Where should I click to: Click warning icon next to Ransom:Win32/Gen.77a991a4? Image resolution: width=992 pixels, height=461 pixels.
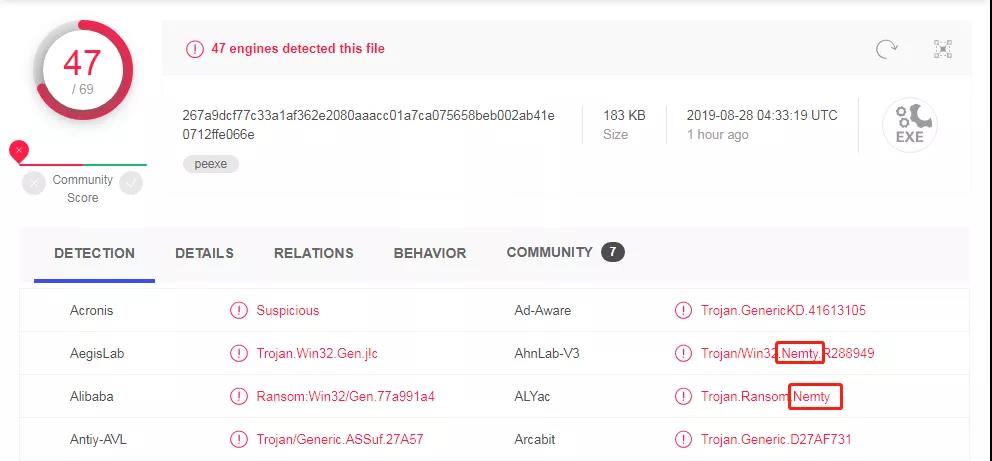pyautogui.click(x=239, y=396)
